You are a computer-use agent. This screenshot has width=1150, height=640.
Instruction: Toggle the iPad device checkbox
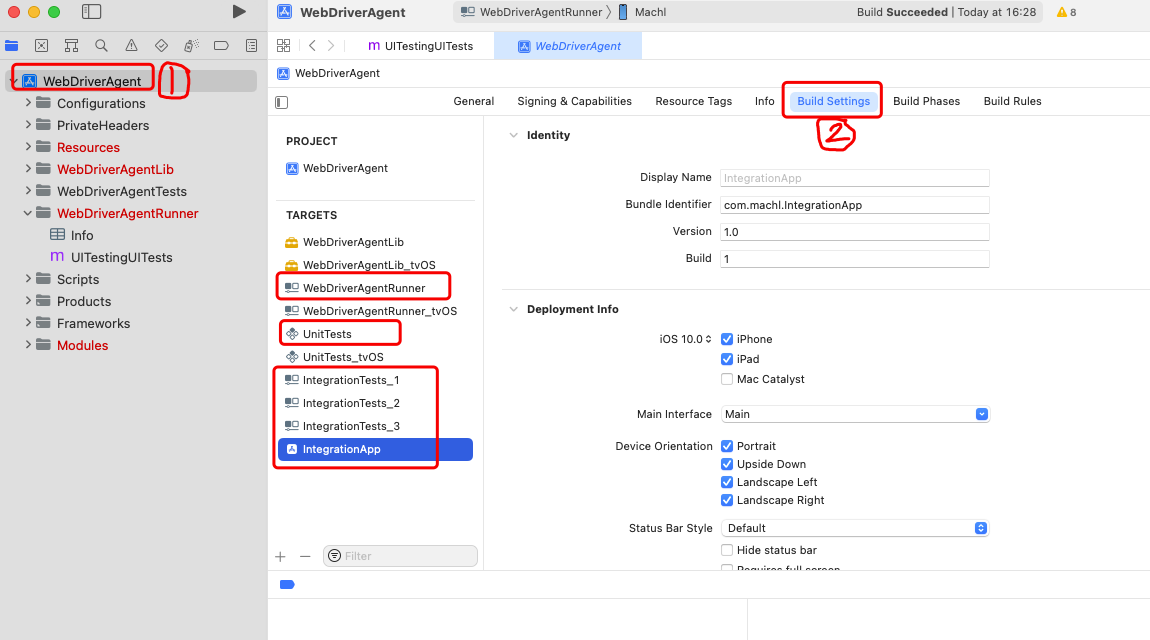coord(727,359)
